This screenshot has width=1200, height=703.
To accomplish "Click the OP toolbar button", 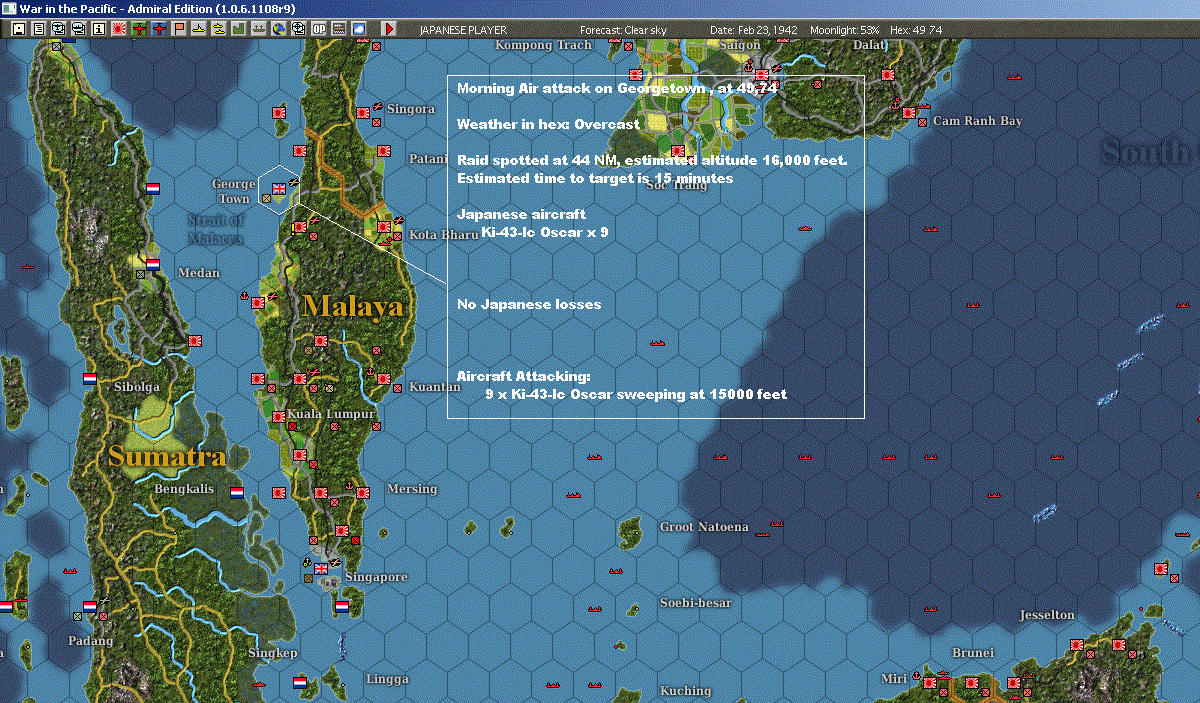I will (x=318, y=29).
